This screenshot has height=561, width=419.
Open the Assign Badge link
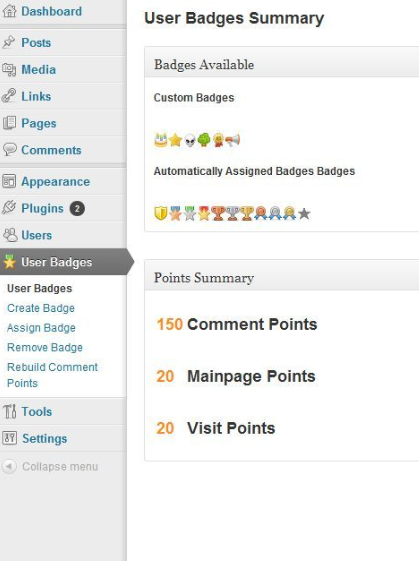pos(41,328)
